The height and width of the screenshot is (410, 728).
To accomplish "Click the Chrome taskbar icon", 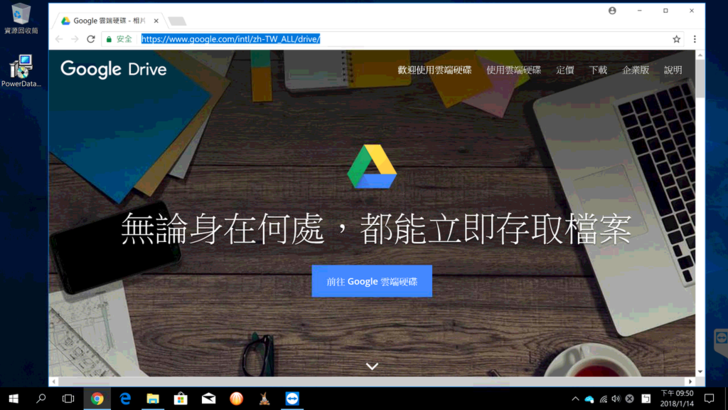I will [97, 399].
